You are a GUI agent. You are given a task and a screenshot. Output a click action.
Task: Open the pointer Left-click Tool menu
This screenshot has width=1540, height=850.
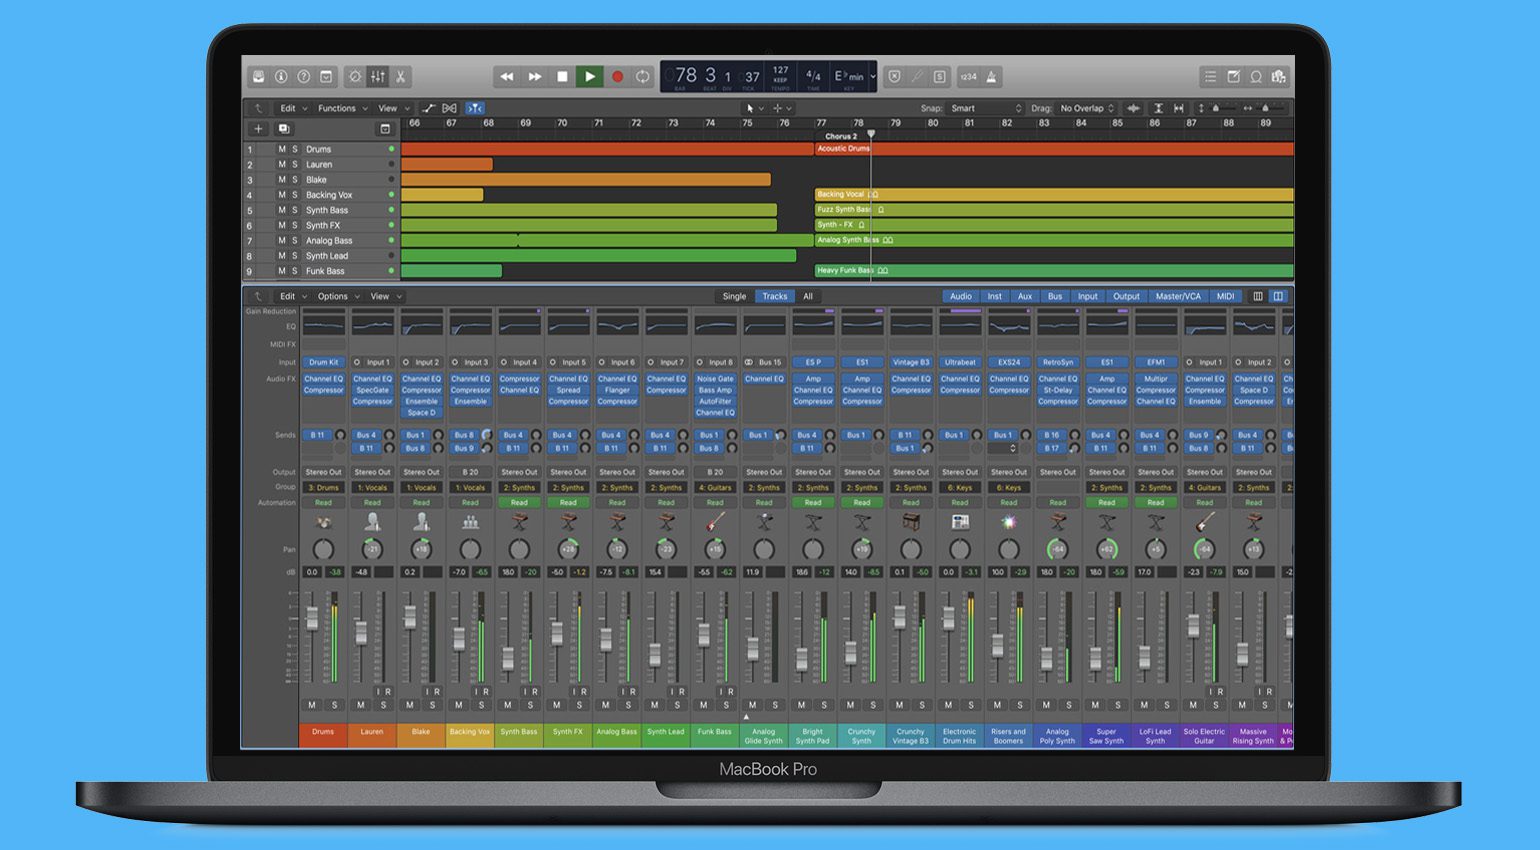pos(753,108)
